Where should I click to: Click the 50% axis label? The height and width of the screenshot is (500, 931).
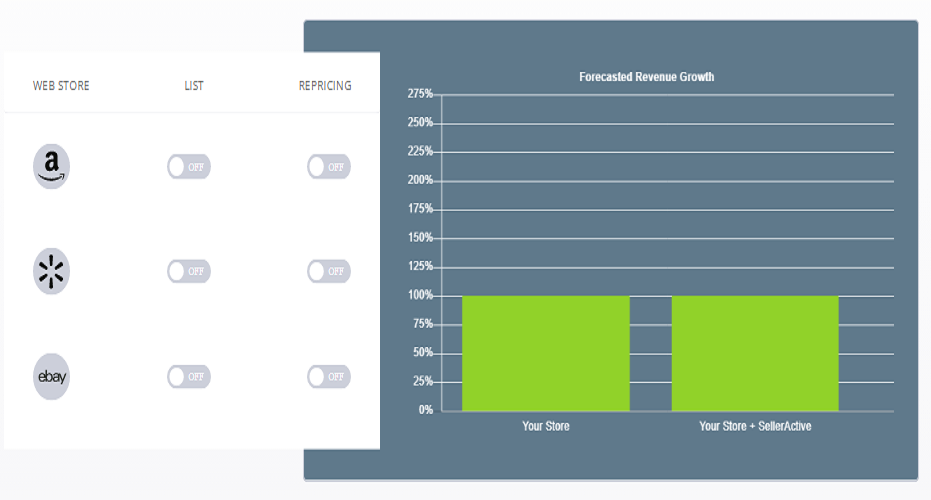[x=423, y=352]
